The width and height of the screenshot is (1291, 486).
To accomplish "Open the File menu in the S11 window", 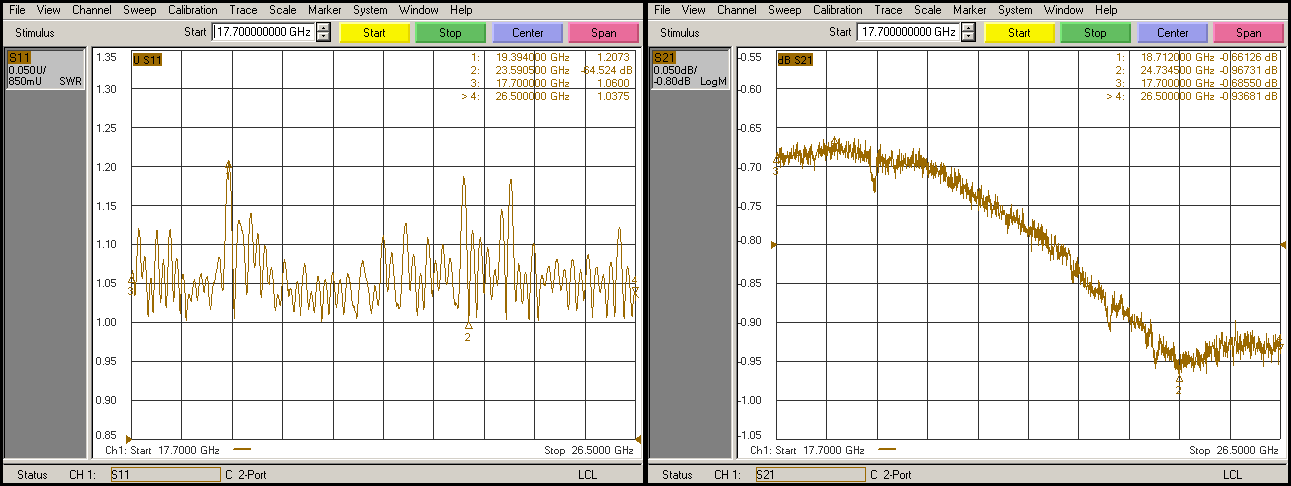I will point(18,10).
